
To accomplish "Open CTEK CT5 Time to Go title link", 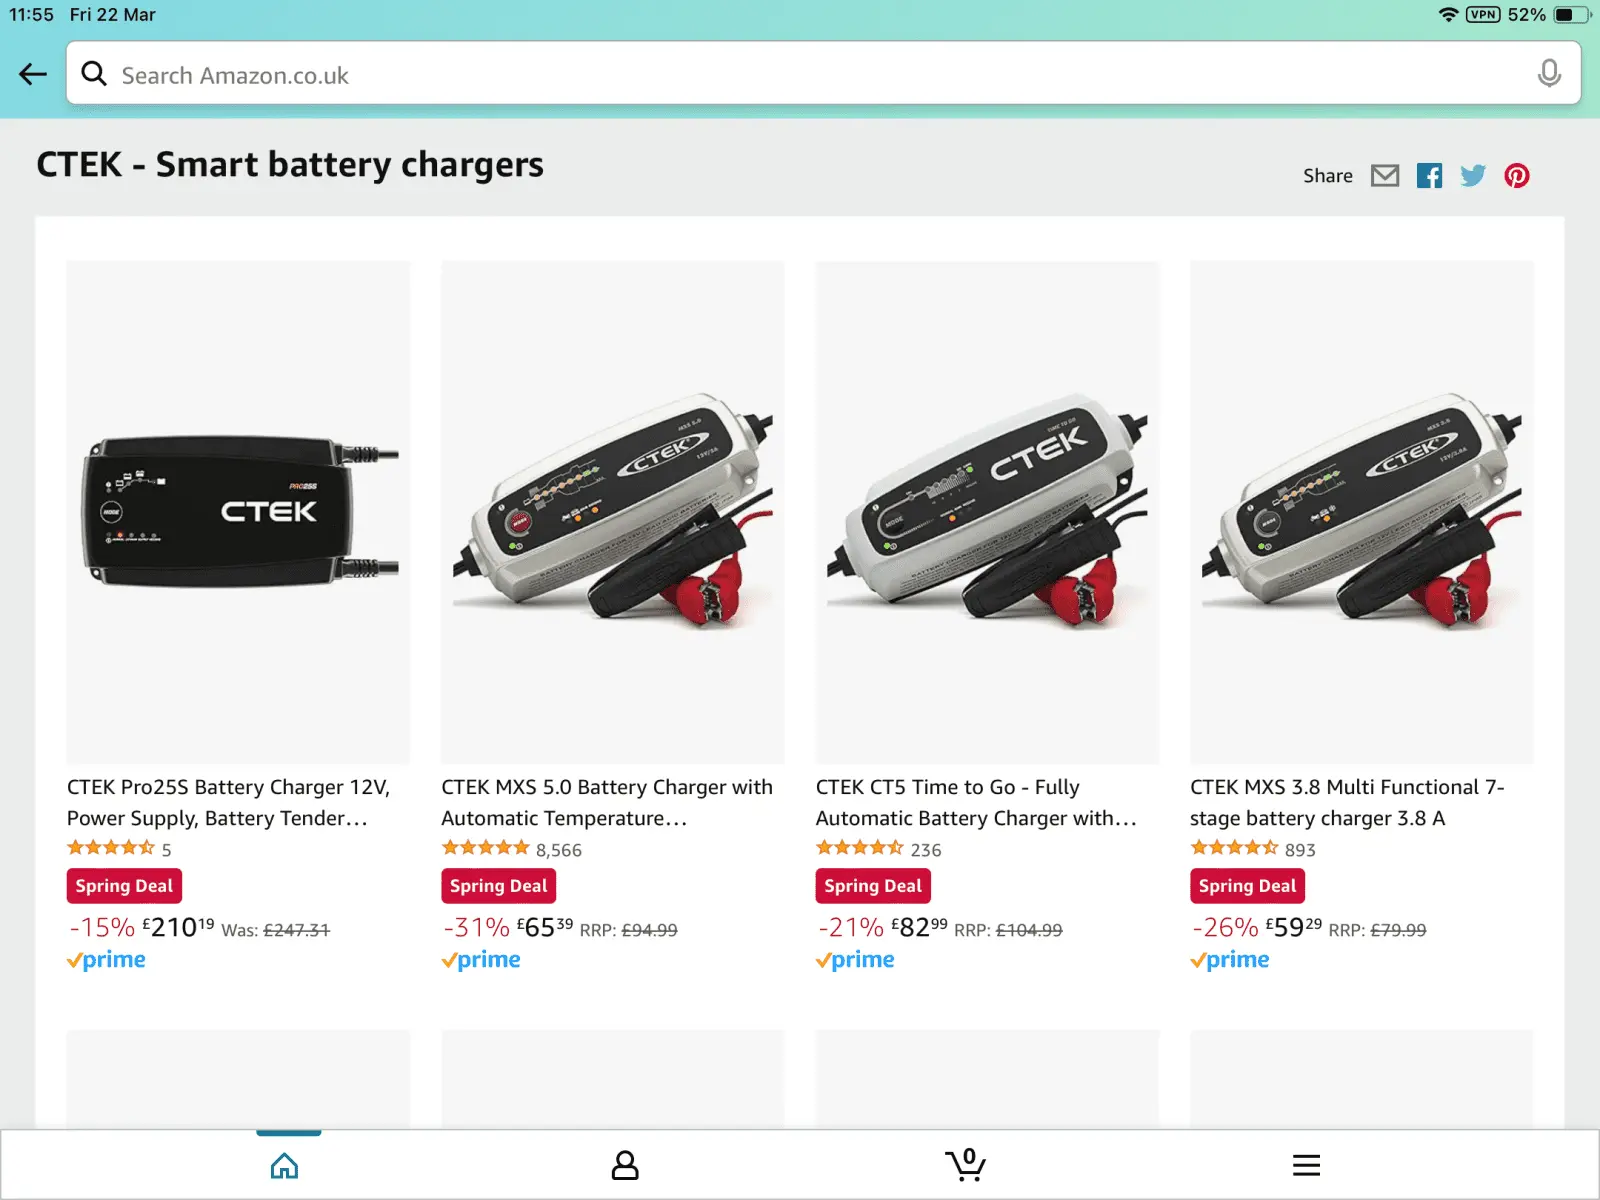I will (x=975, y=802).
